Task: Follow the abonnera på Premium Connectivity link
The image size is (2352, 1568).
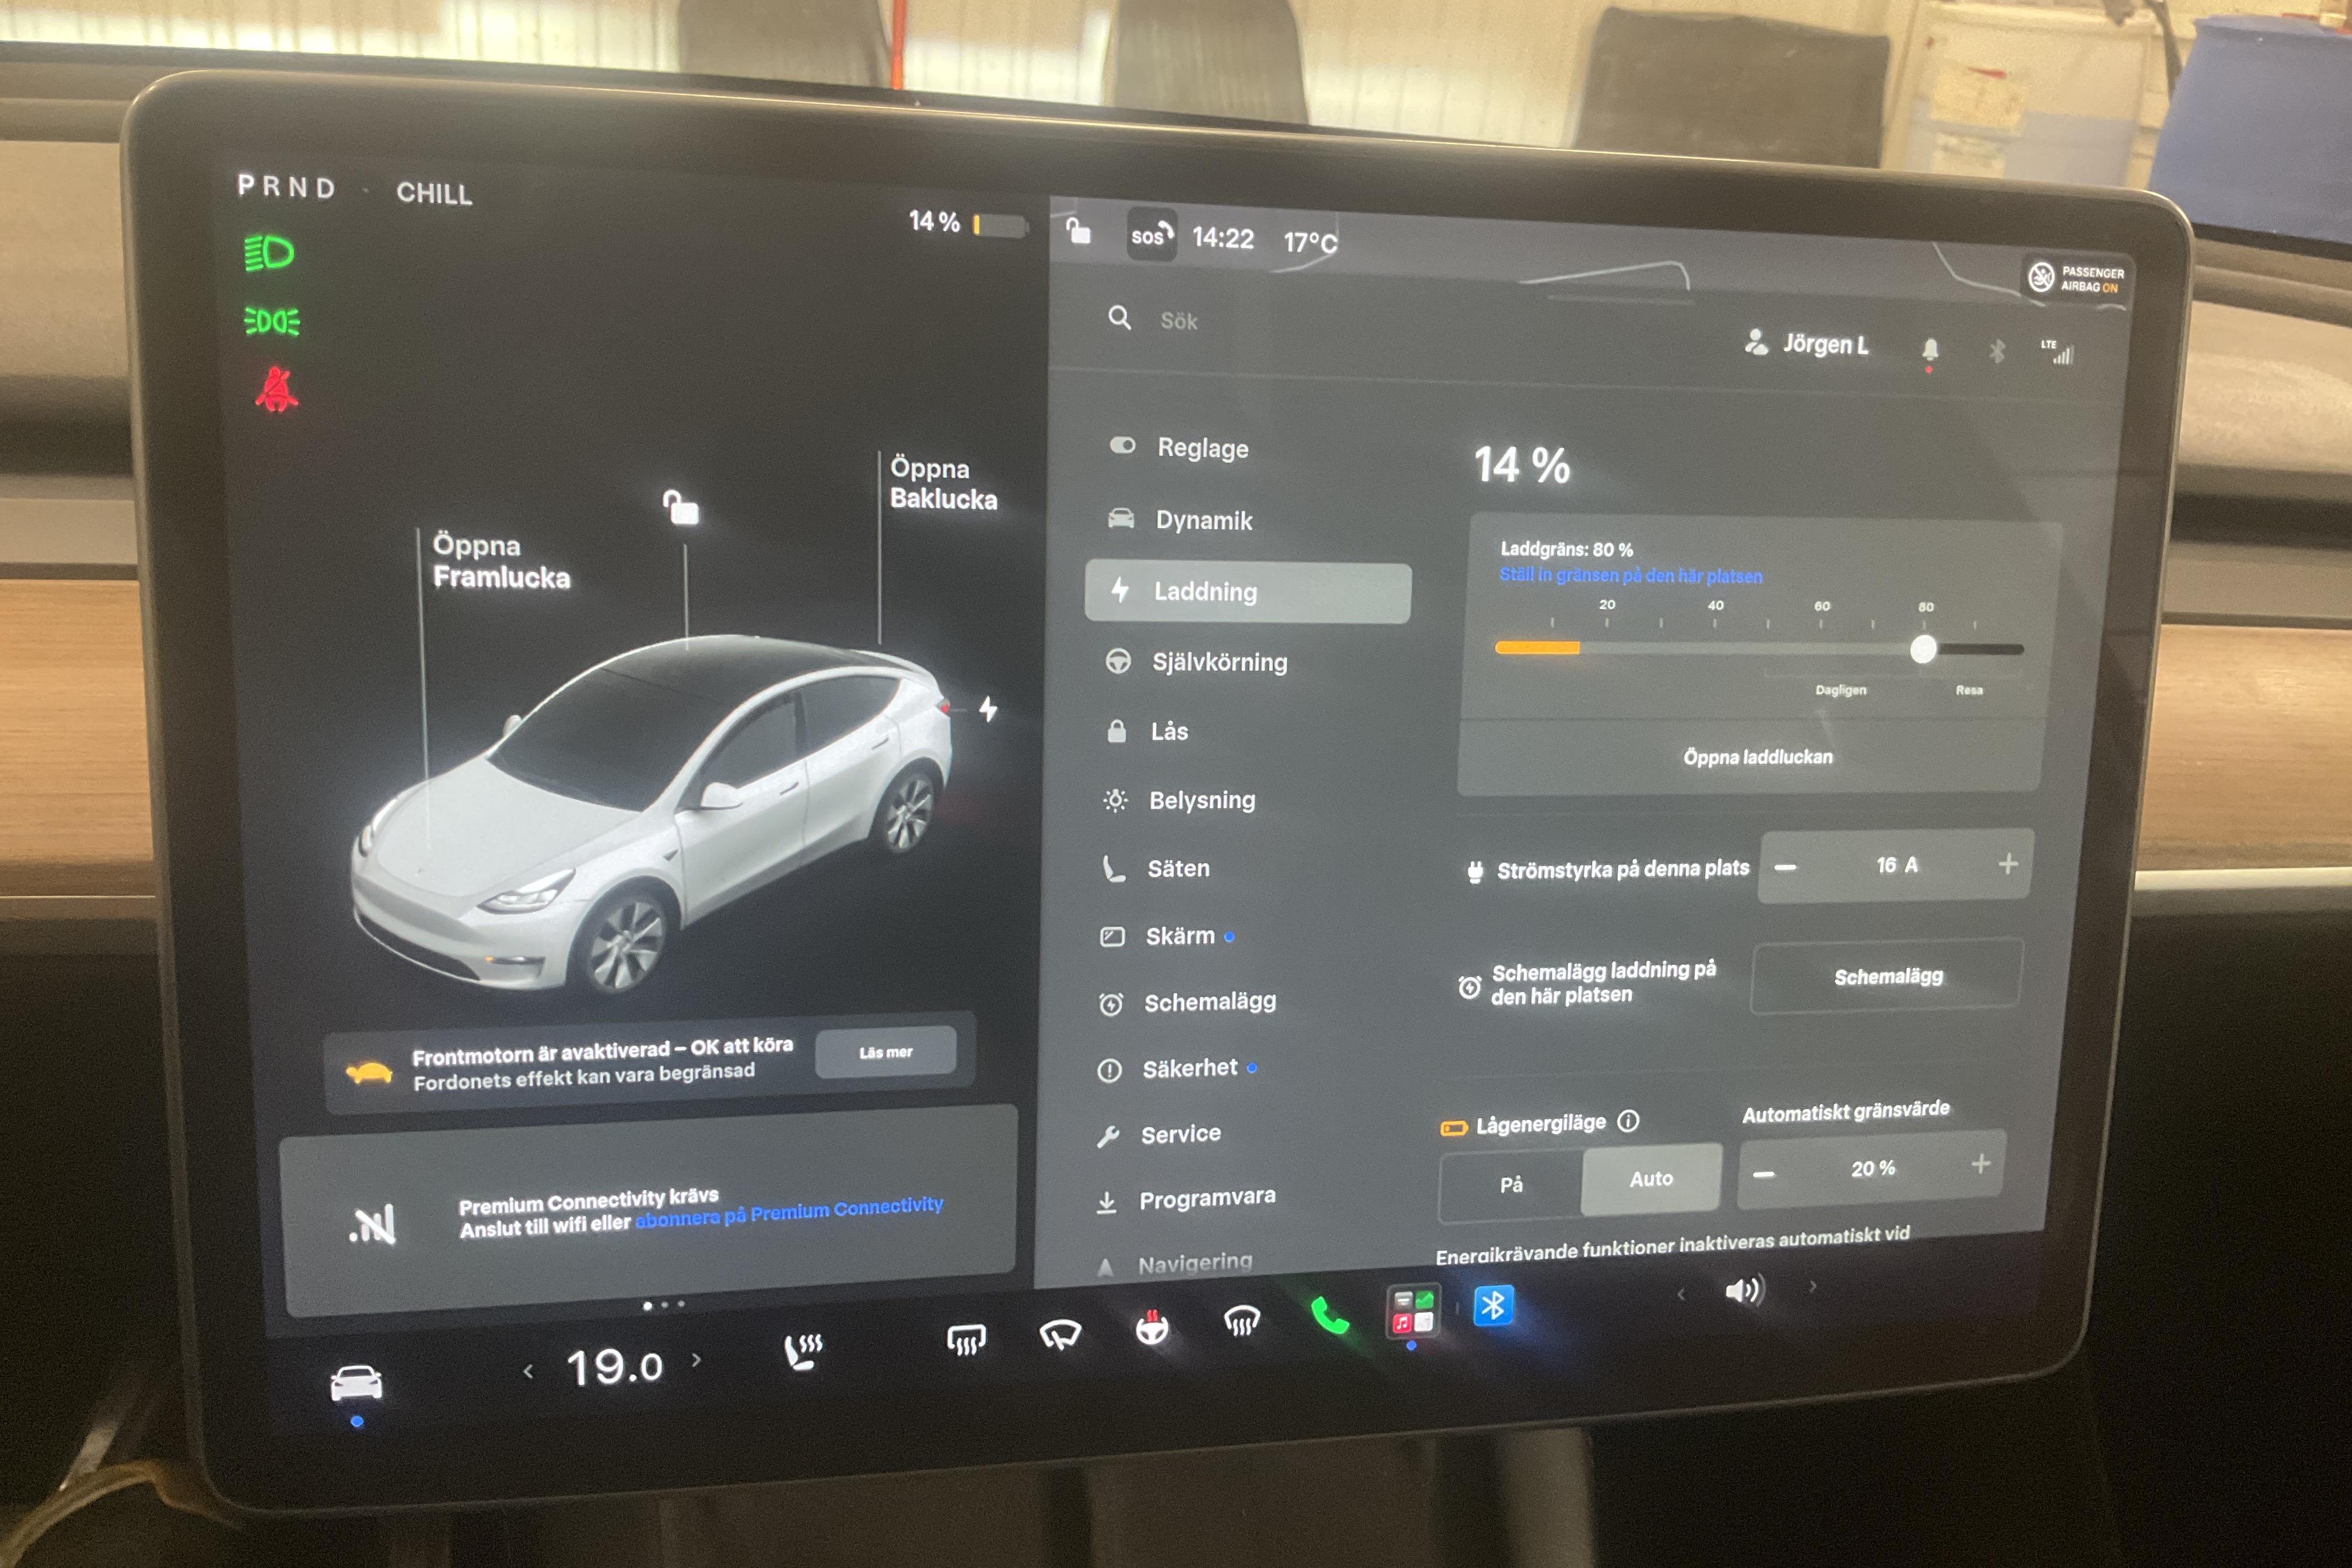Action: [x=789, y=1211]
